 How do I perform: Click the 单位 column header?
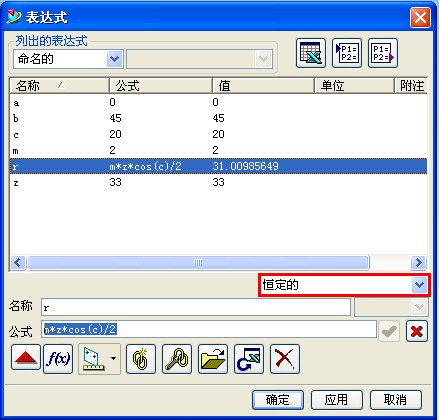[x=354, y=86]
